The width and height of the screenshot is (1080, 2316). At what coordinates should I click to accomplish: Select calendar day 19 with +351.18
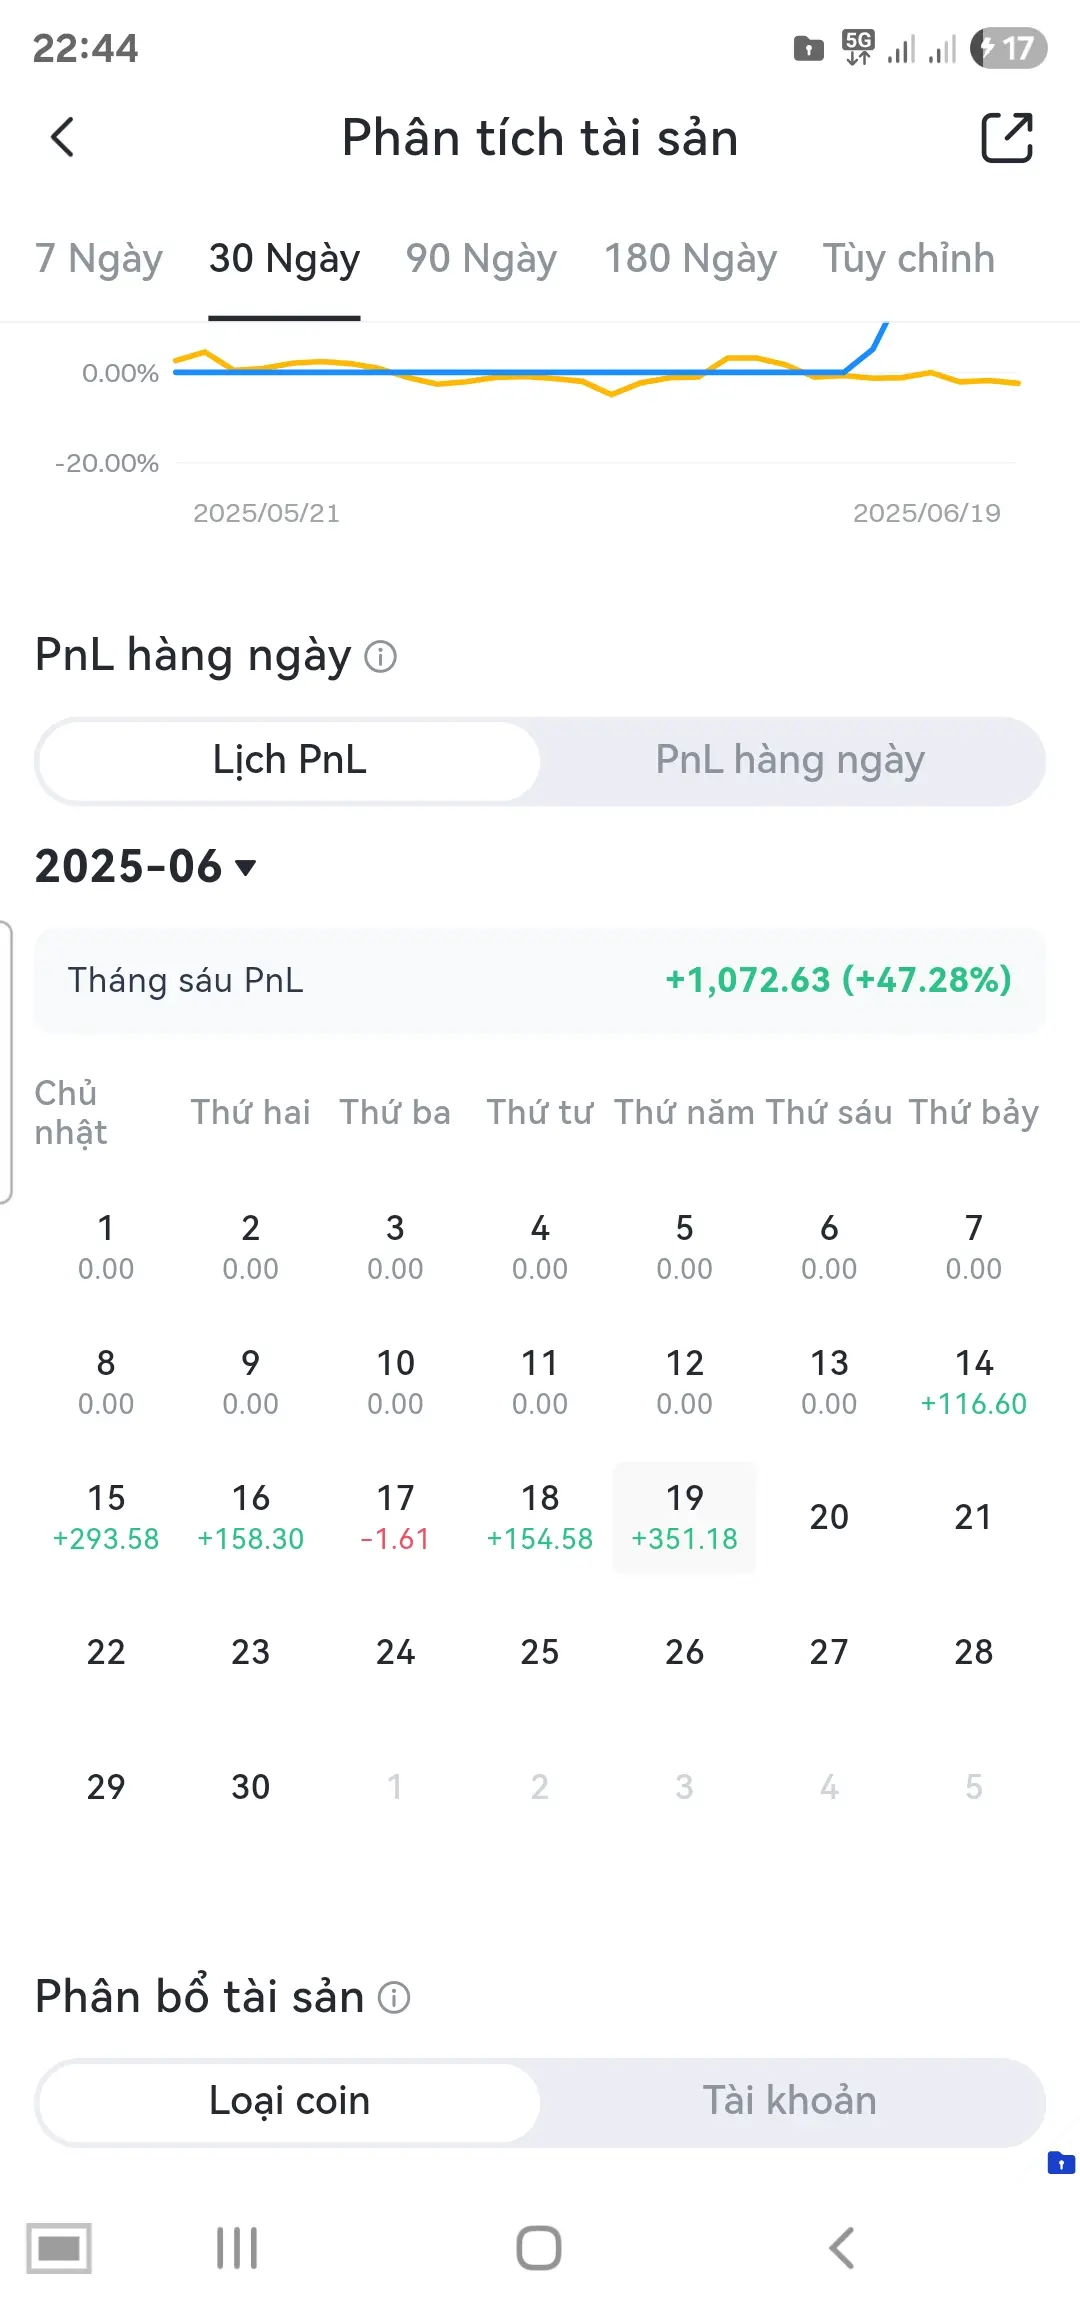(684, 1517)
